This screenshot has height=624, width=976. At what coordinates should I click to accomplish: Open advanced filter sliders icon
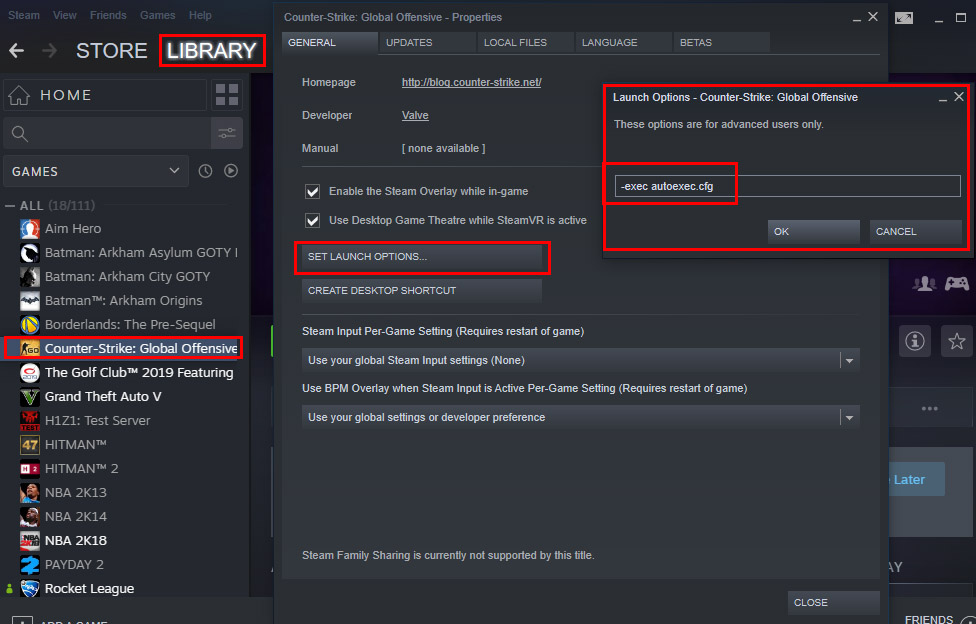click(227, 133)
